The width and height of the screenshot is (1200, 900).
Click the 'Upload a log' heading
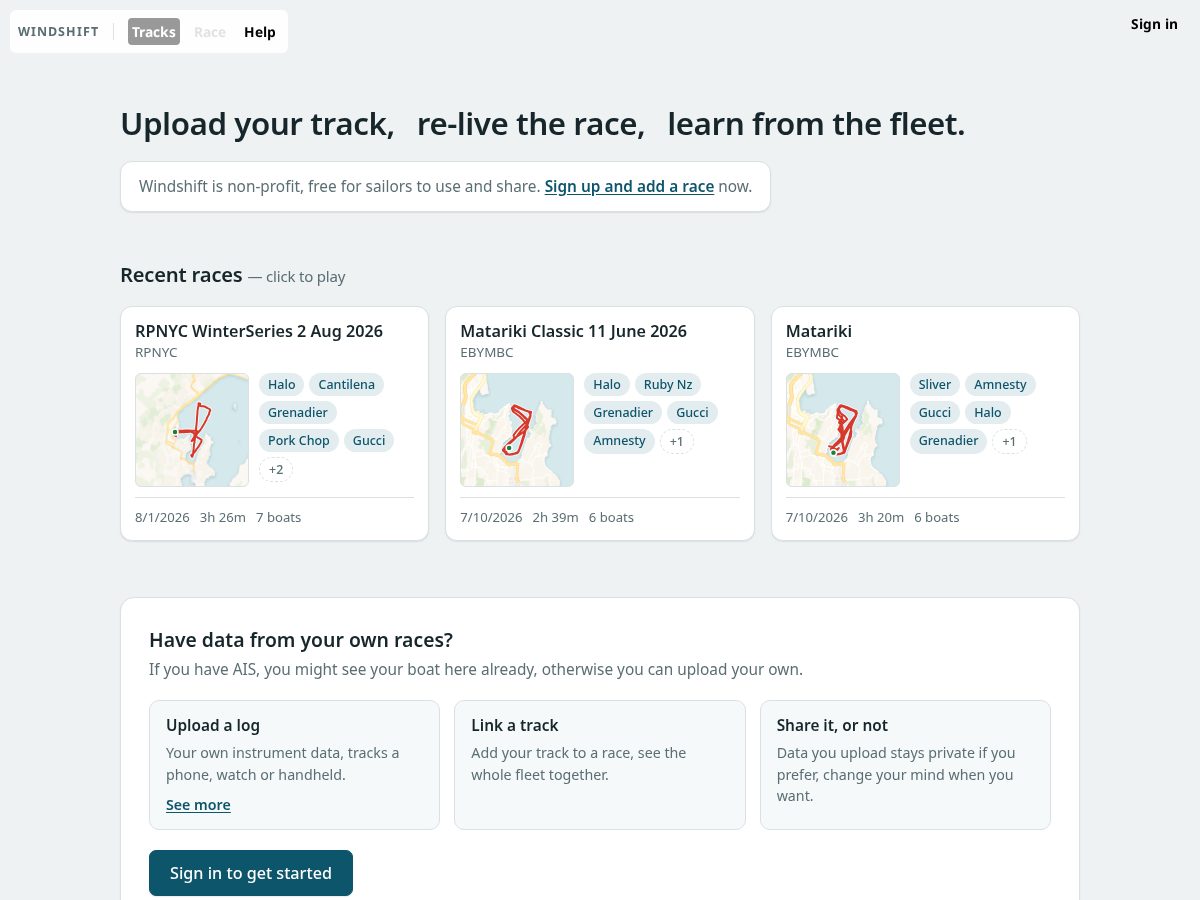(213, 725)
